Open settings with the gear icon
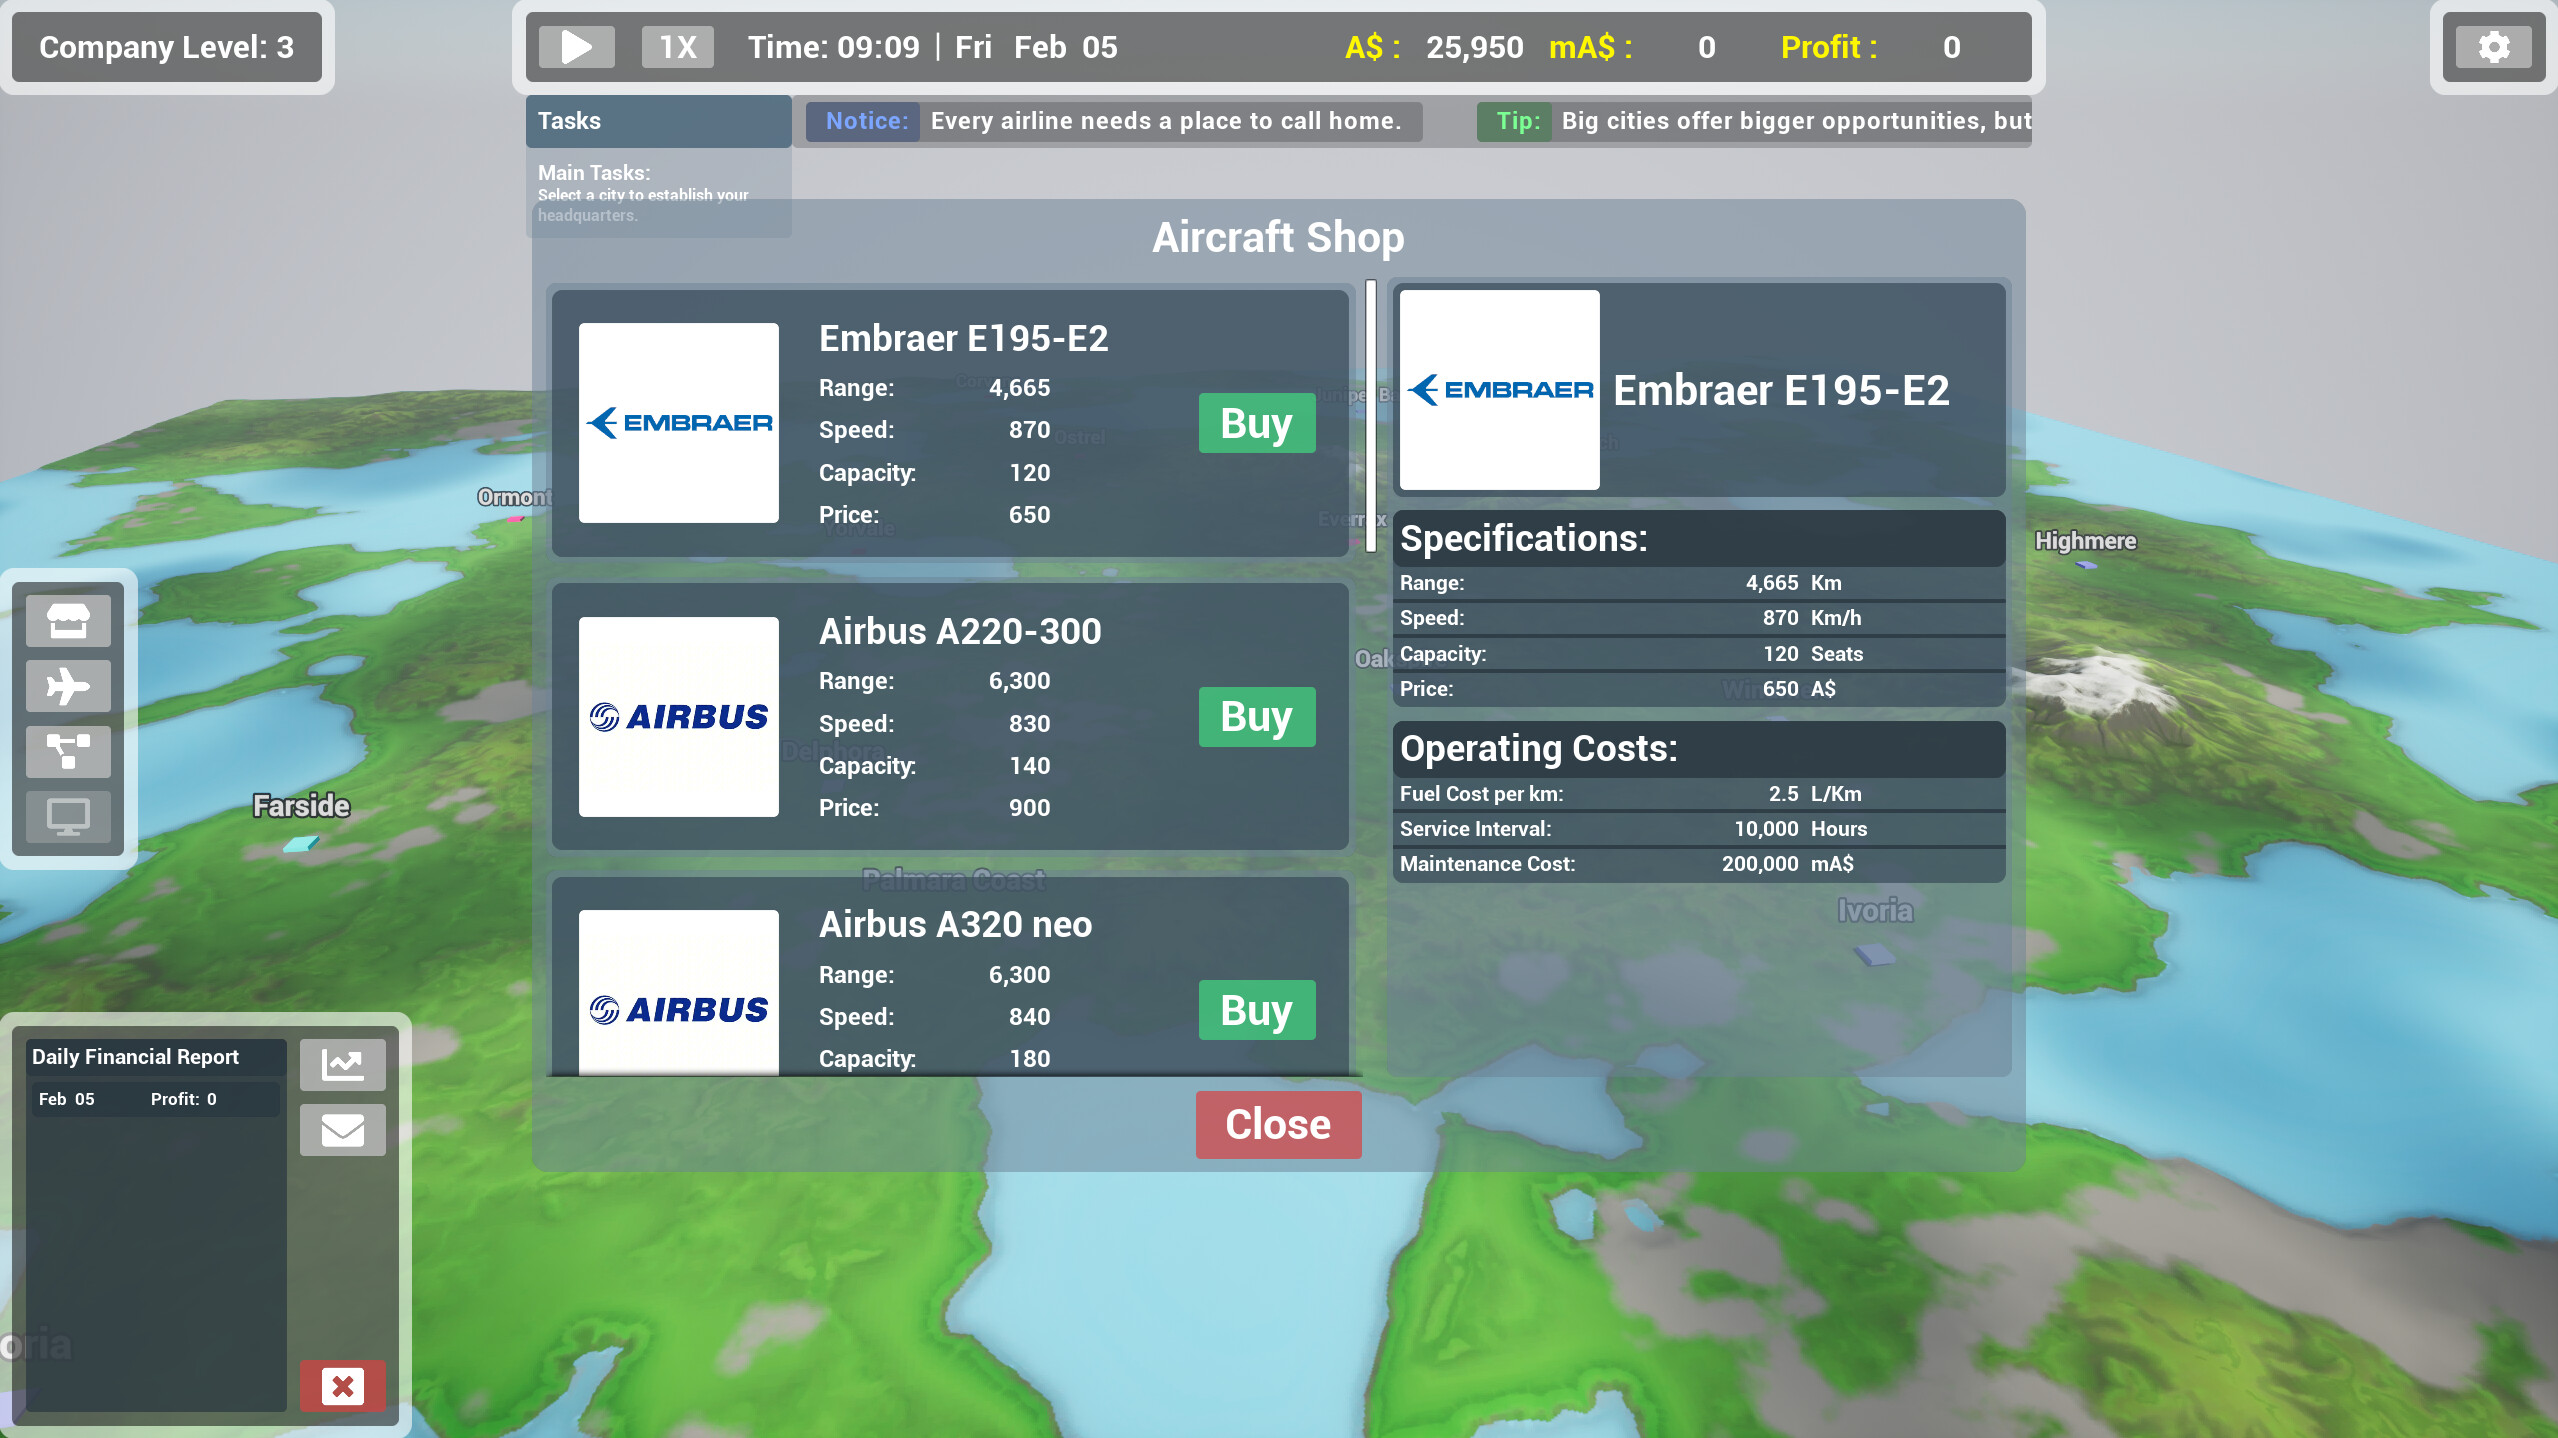 click(x=2494, y=47)
